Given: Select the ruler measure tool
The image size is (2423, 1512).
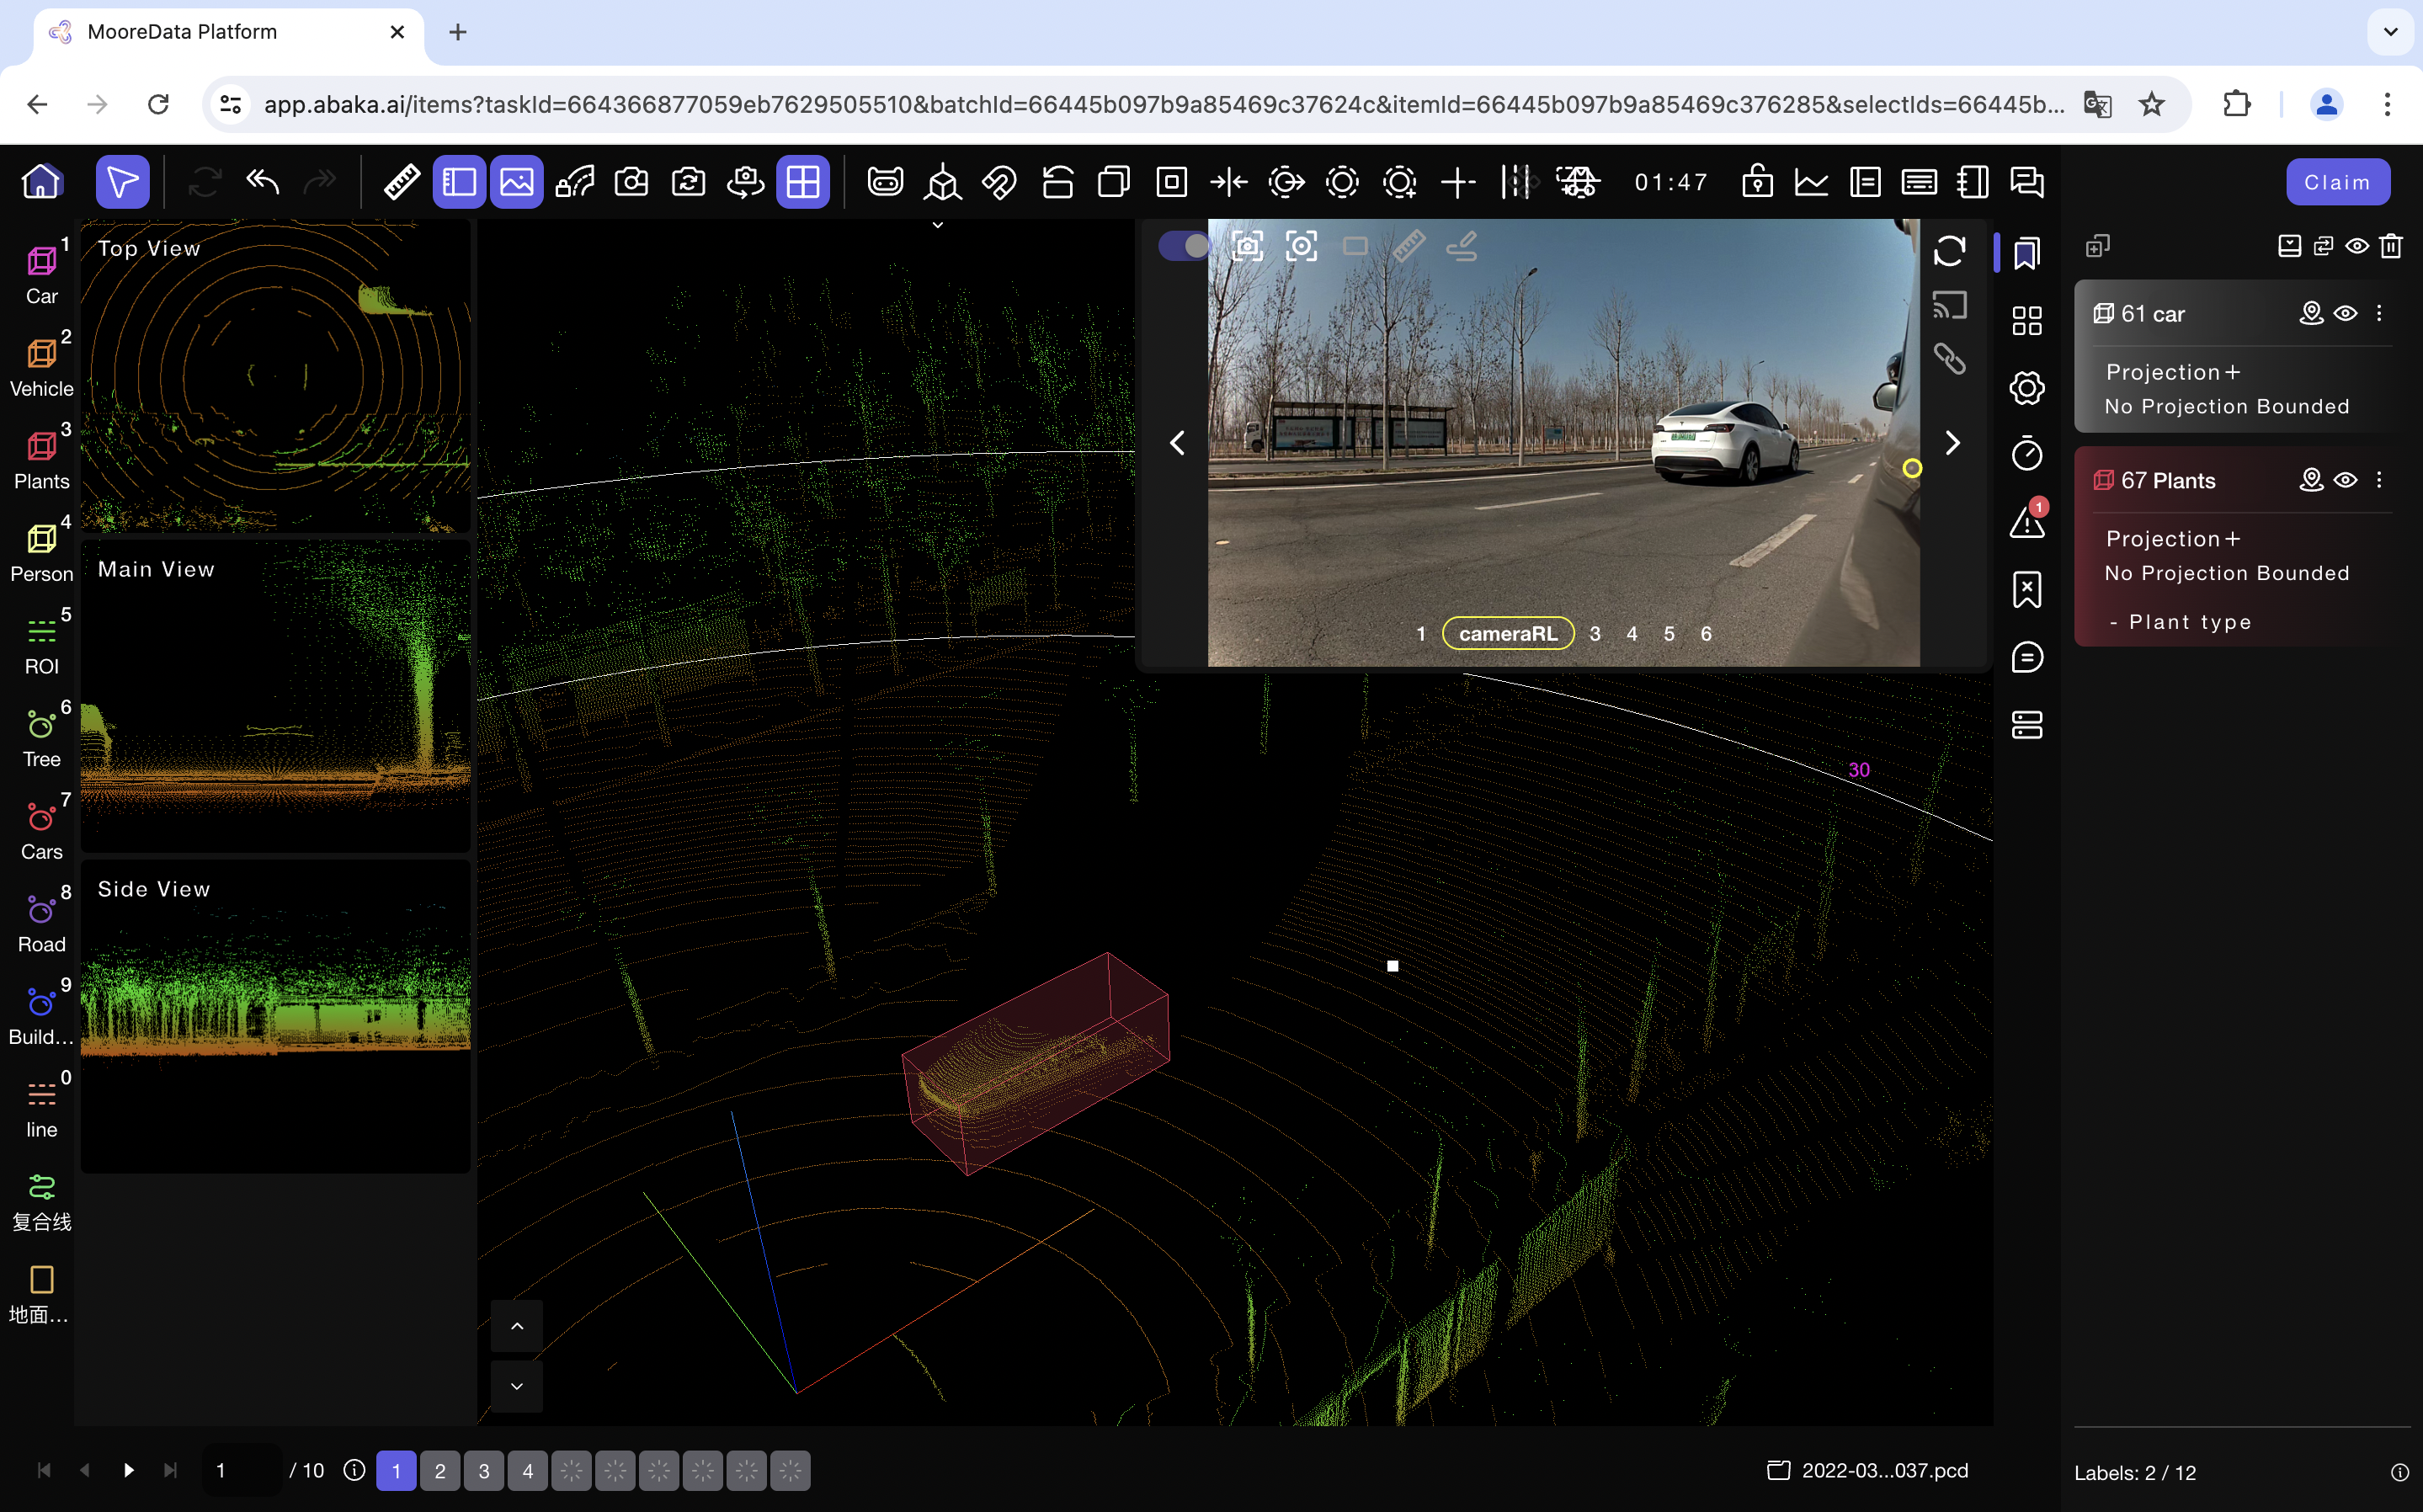Looking at the screenshot, I should tap(401, 182).
